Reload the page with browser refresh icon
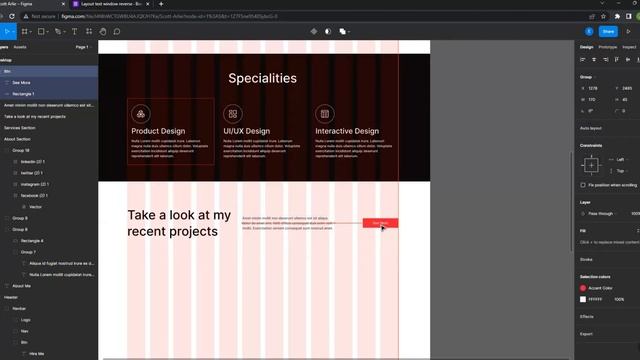The height and width of the screenshot is (360, 640). pyautogui.click(x=12, y=16)
